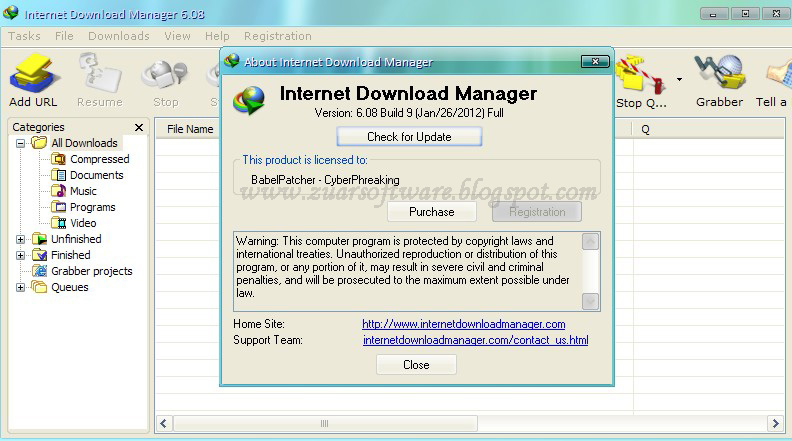Click the Stop toolbar icon
This screenshot has height=441, width=792.
pyautogui.click(x=165, y=75)
